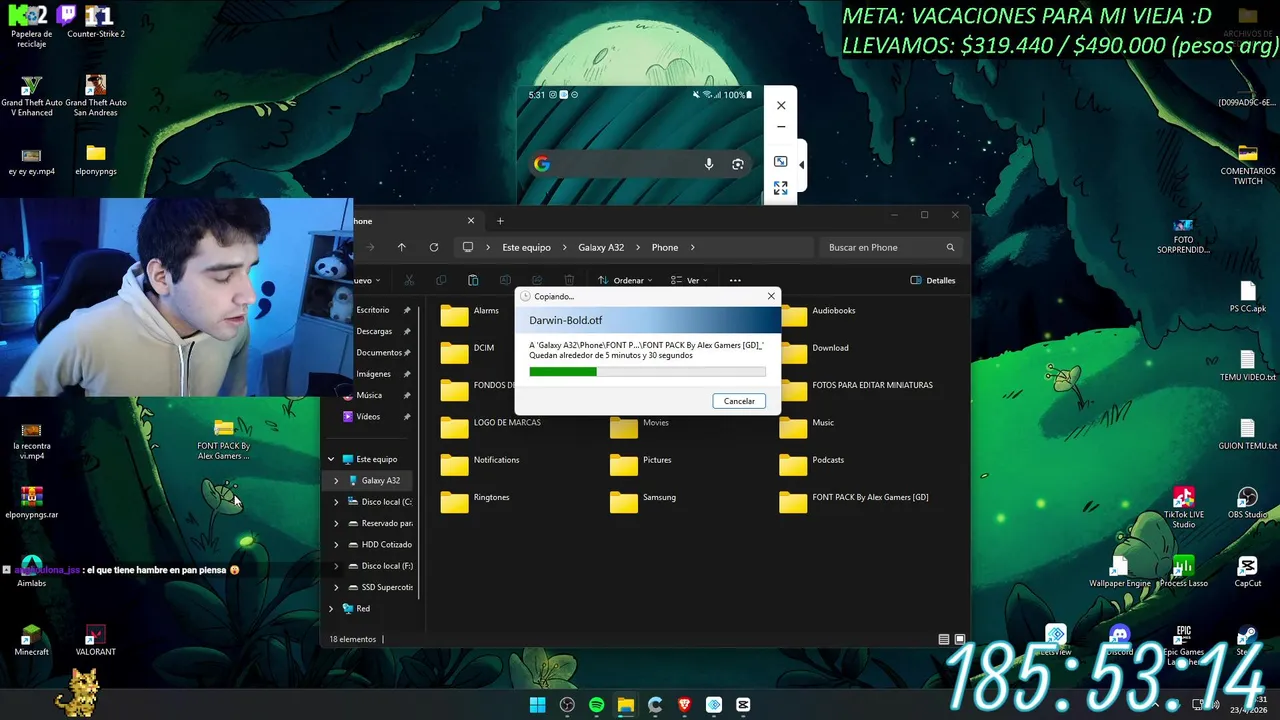Screen dimensions: 1280x720
Task: Expand the Galaxy A32 tree node
Action: tap(336, 480)
